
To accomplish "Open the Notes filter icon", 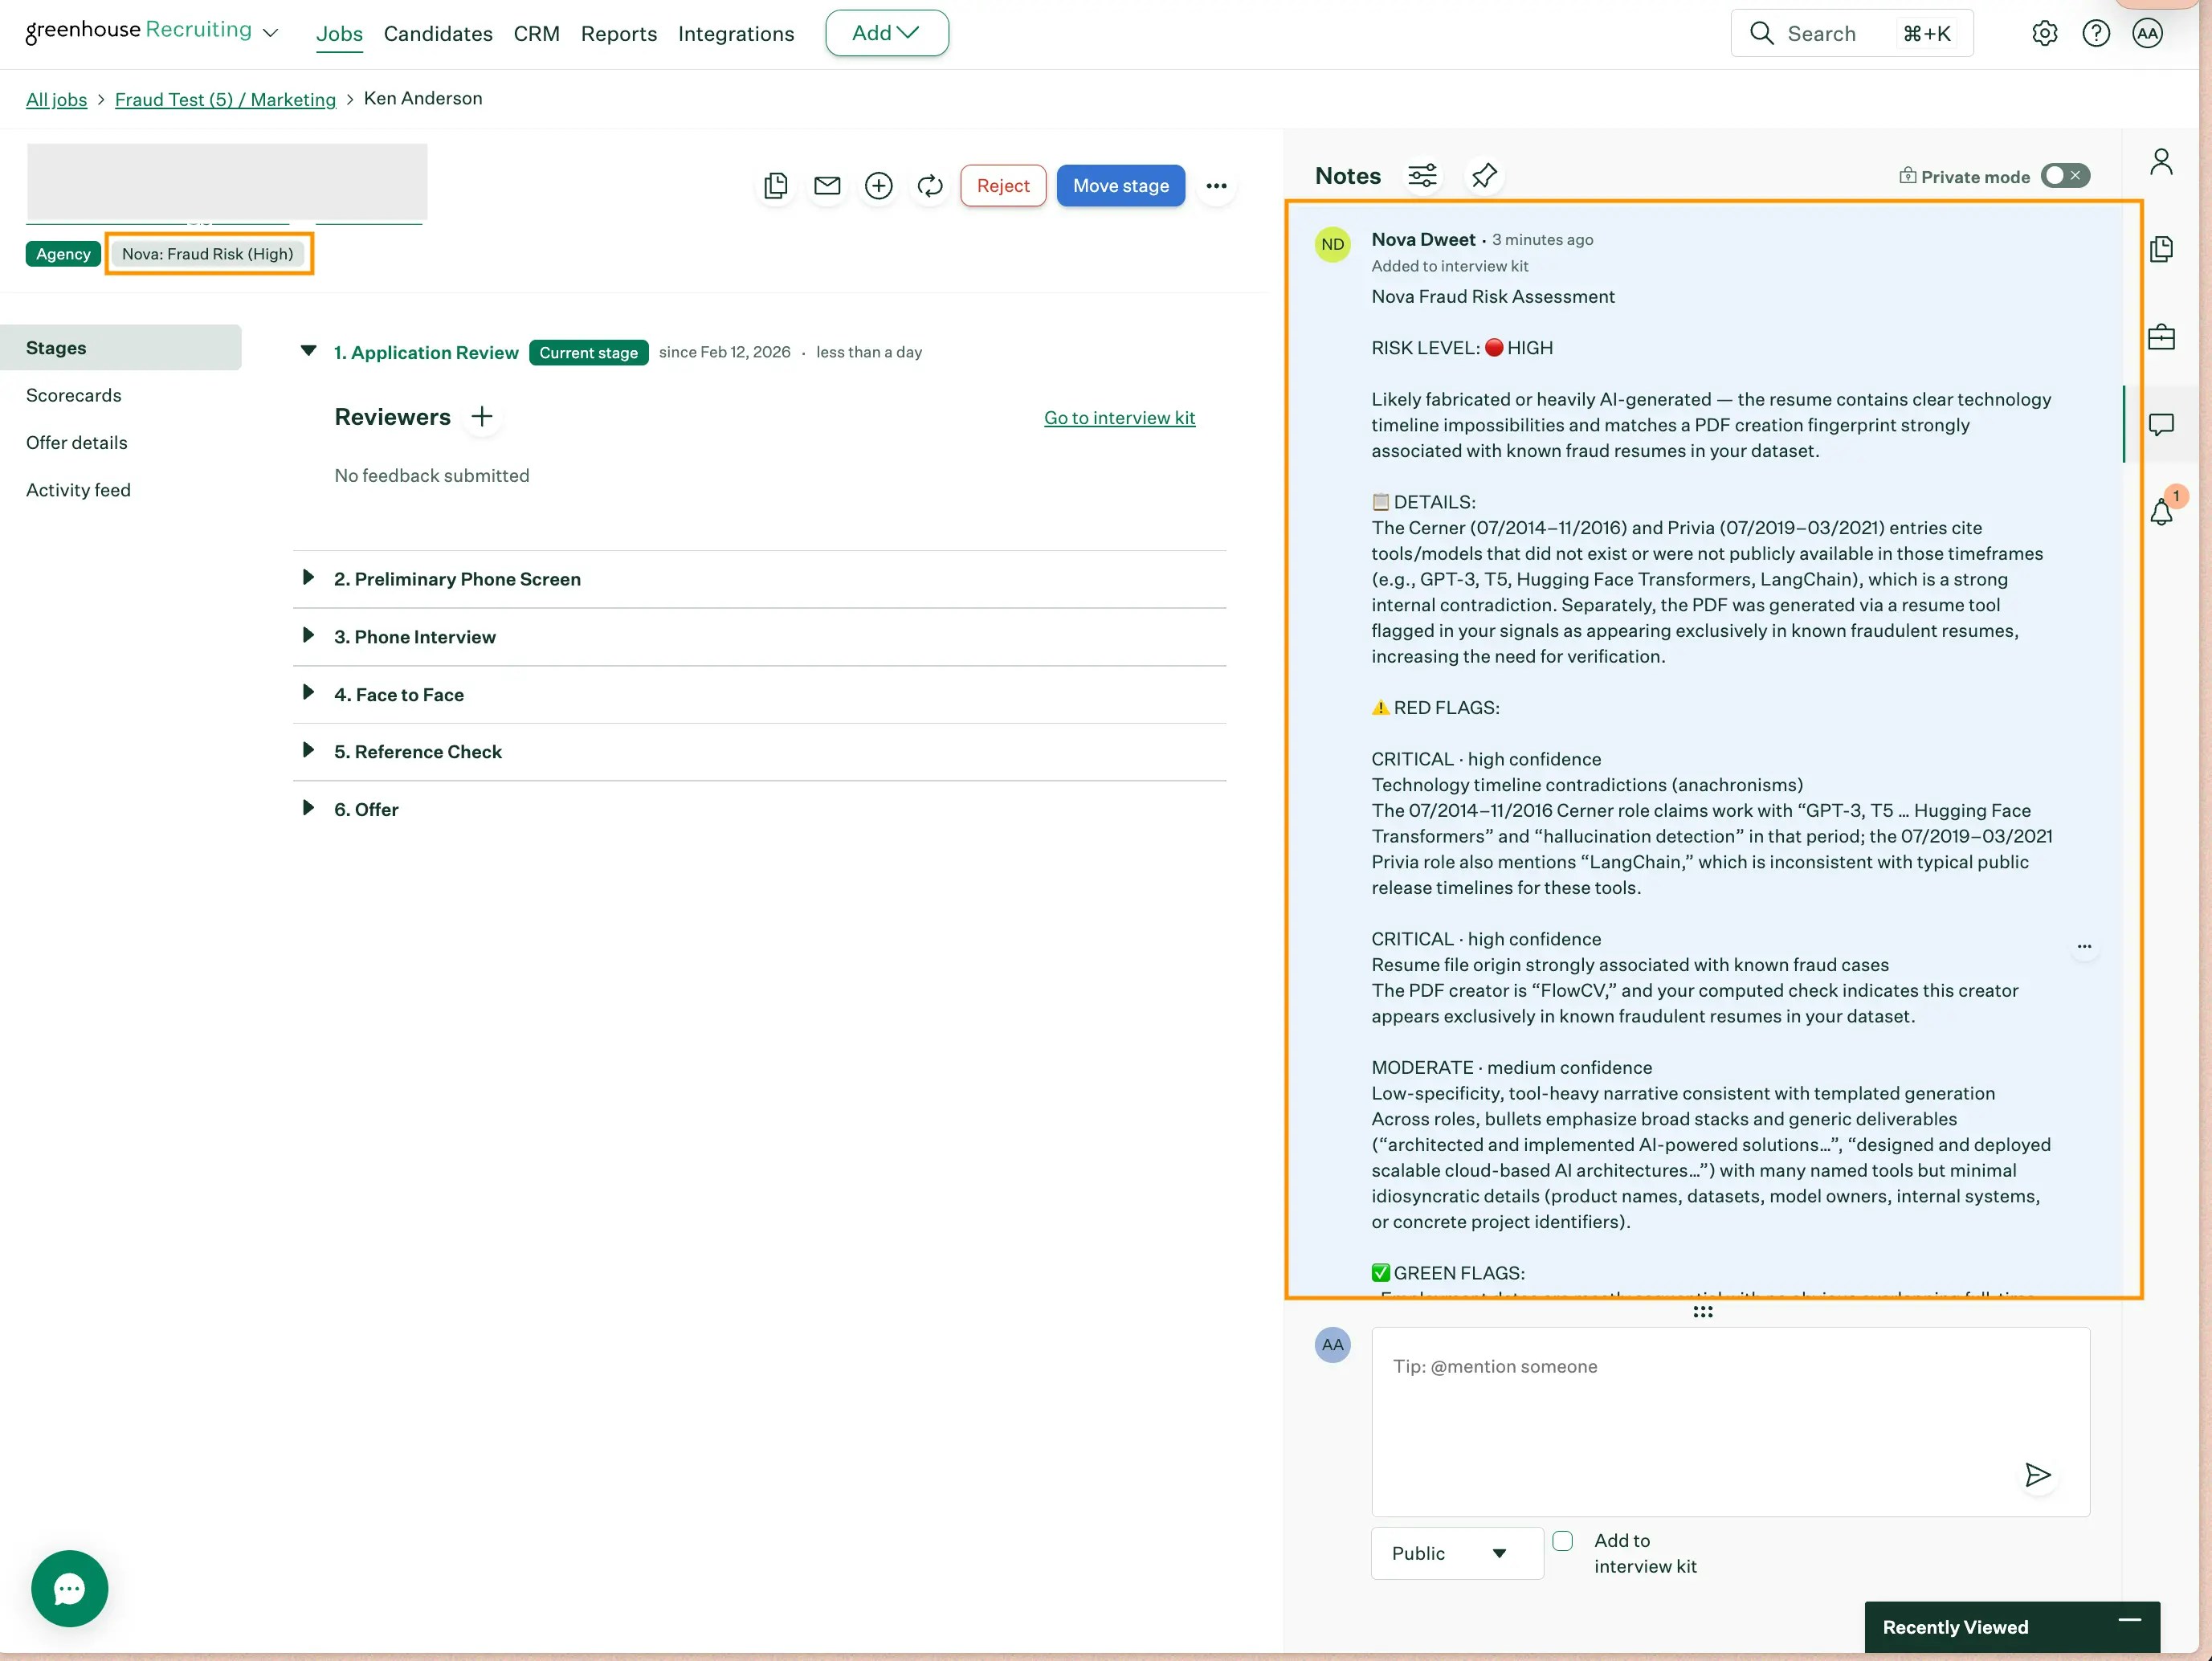I will [1422, 175].
